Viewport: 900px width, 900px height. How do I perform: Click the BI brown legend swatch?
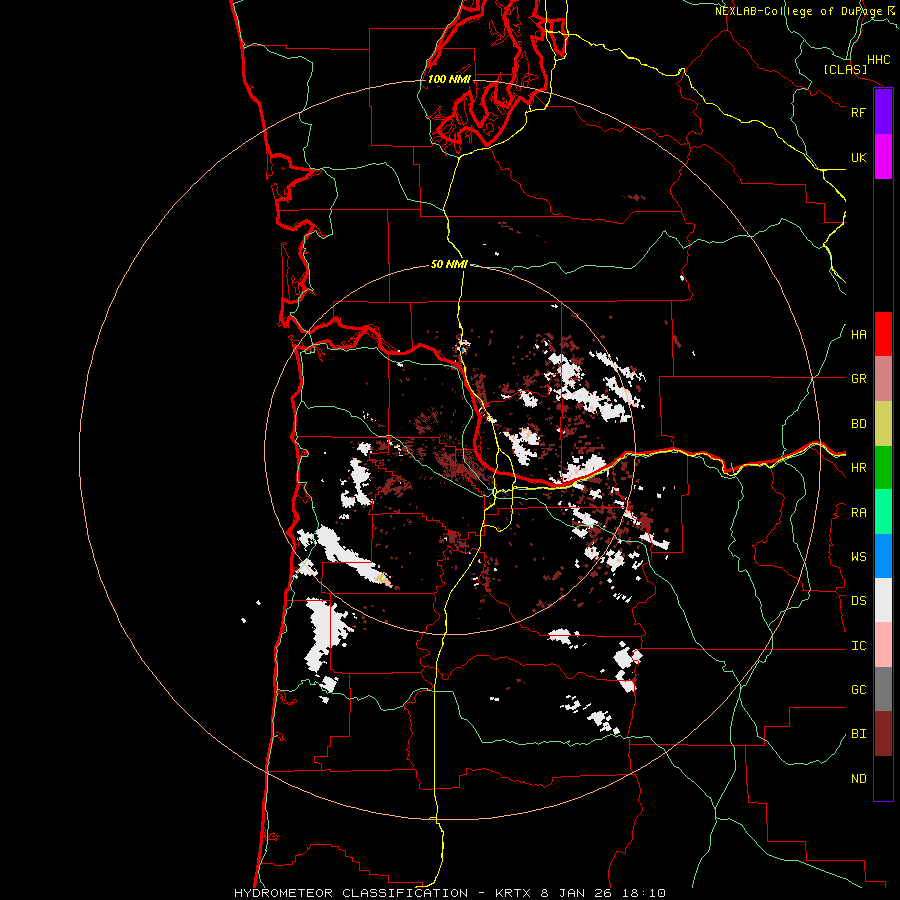coord(883,734)
